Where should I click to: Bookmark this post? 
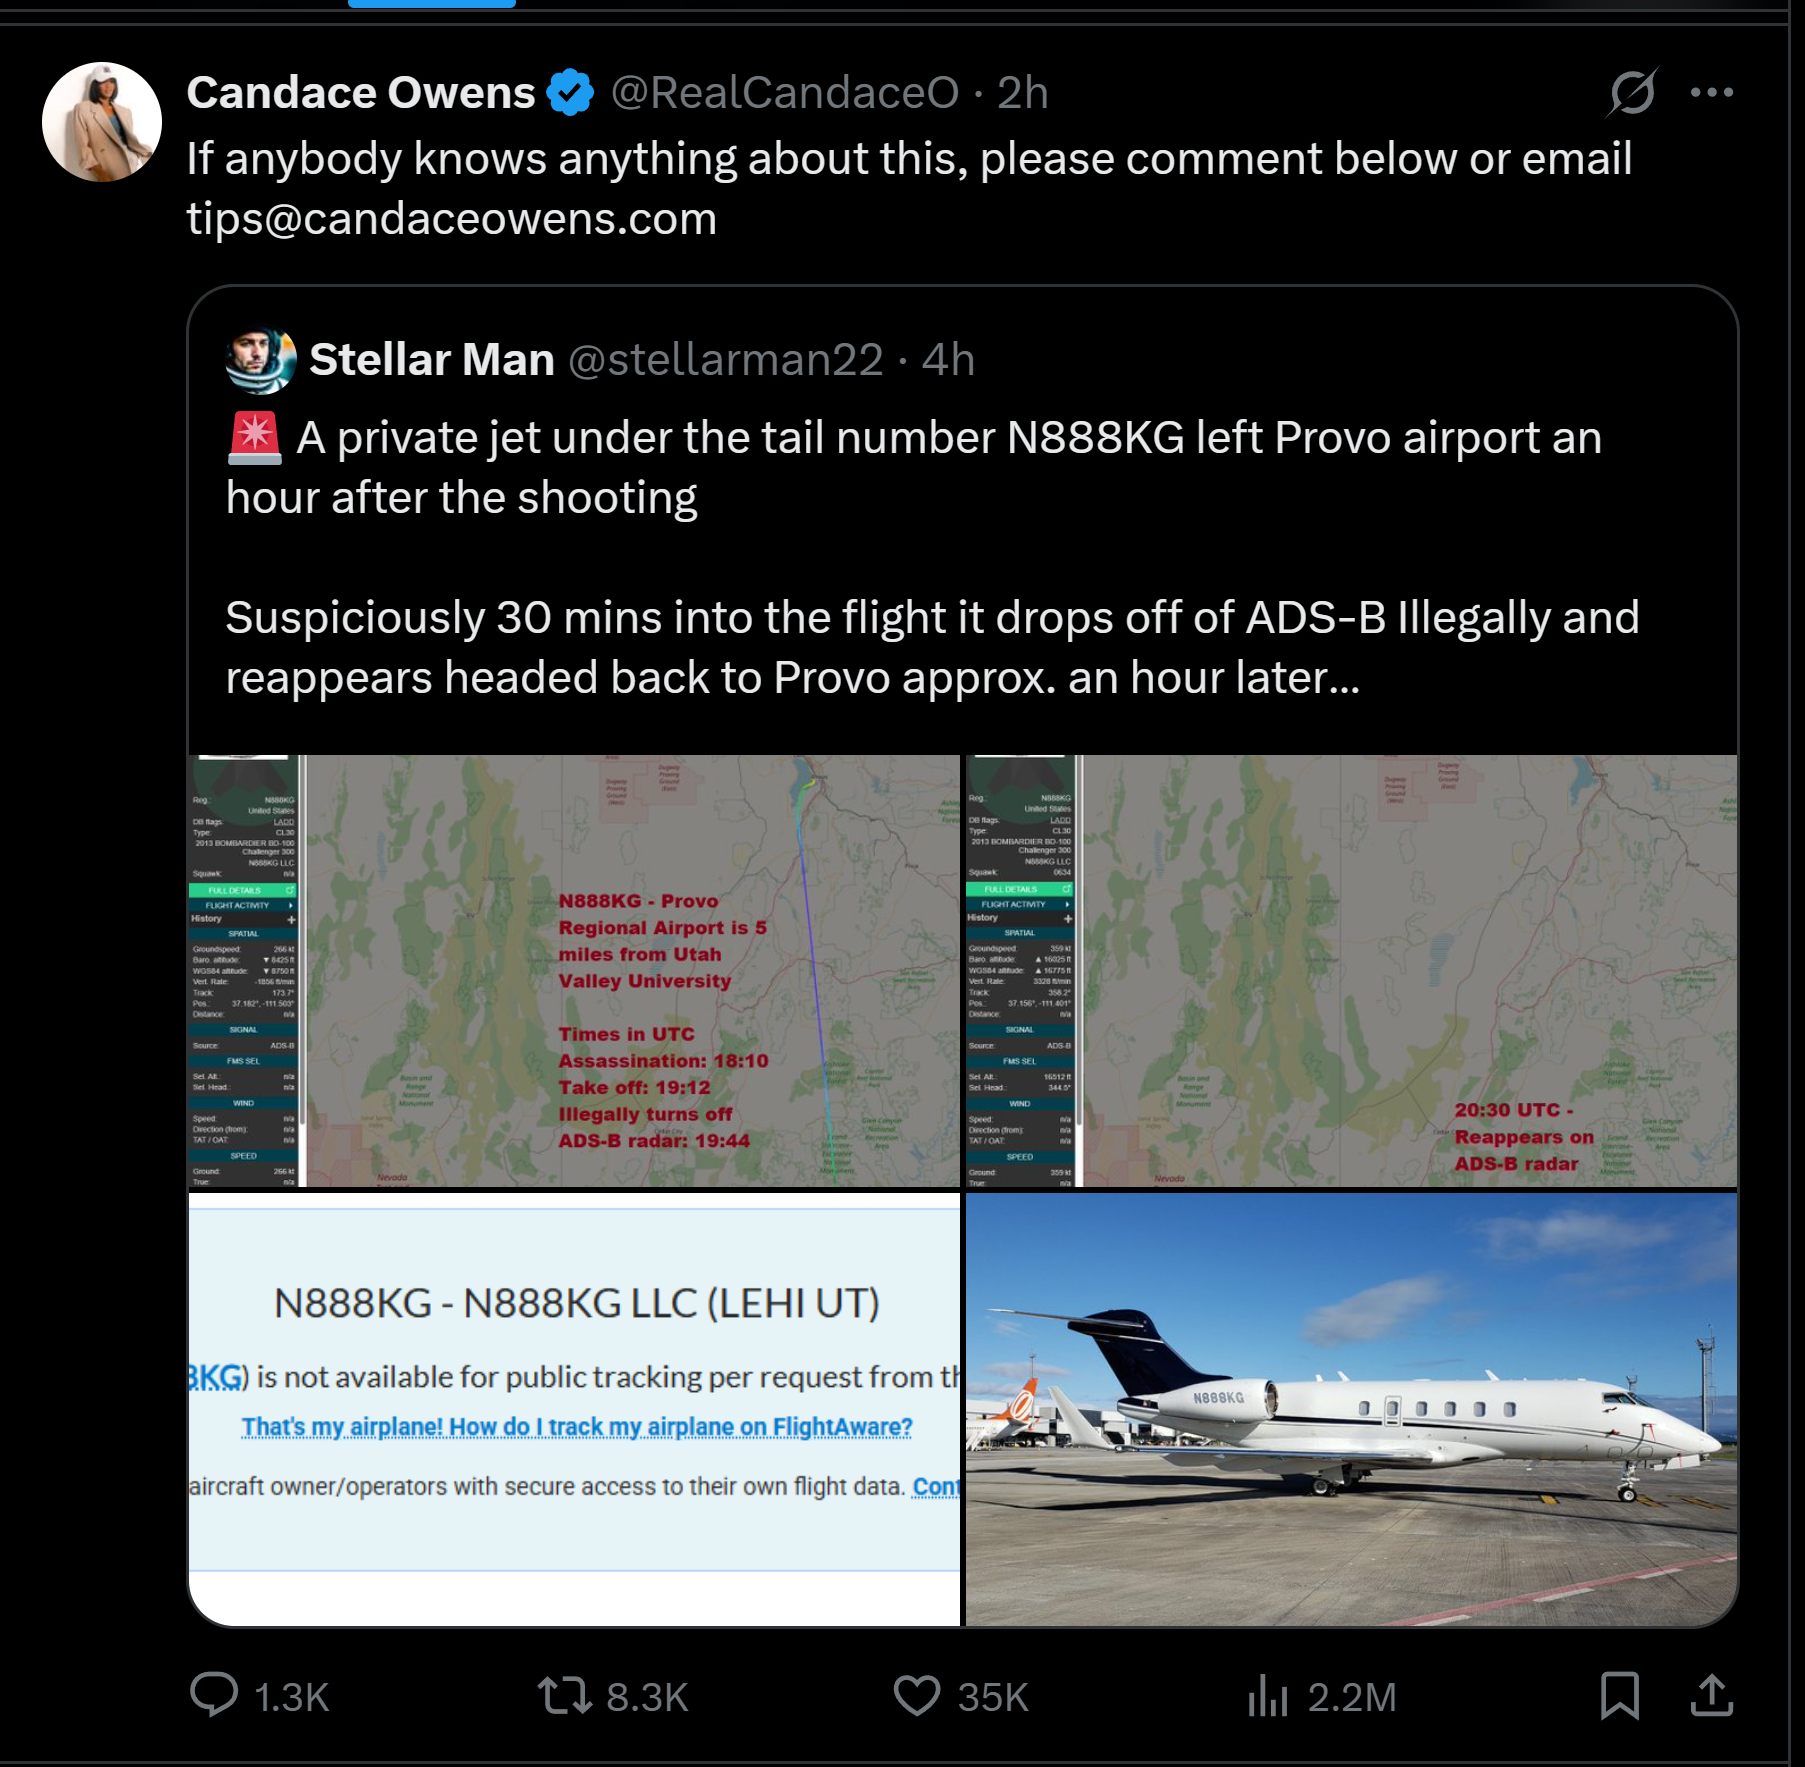1619,1695
